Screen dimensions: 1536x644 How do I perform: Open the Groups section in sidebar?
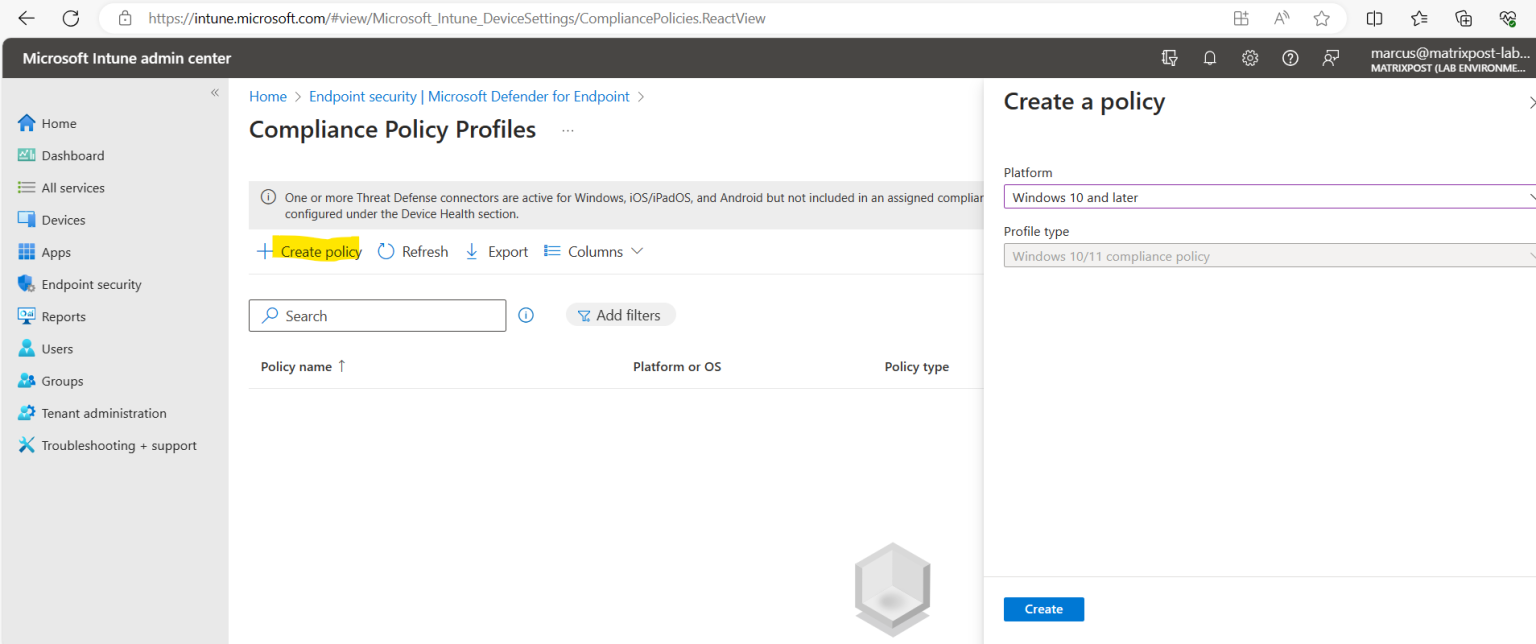(x=64, y=380)
